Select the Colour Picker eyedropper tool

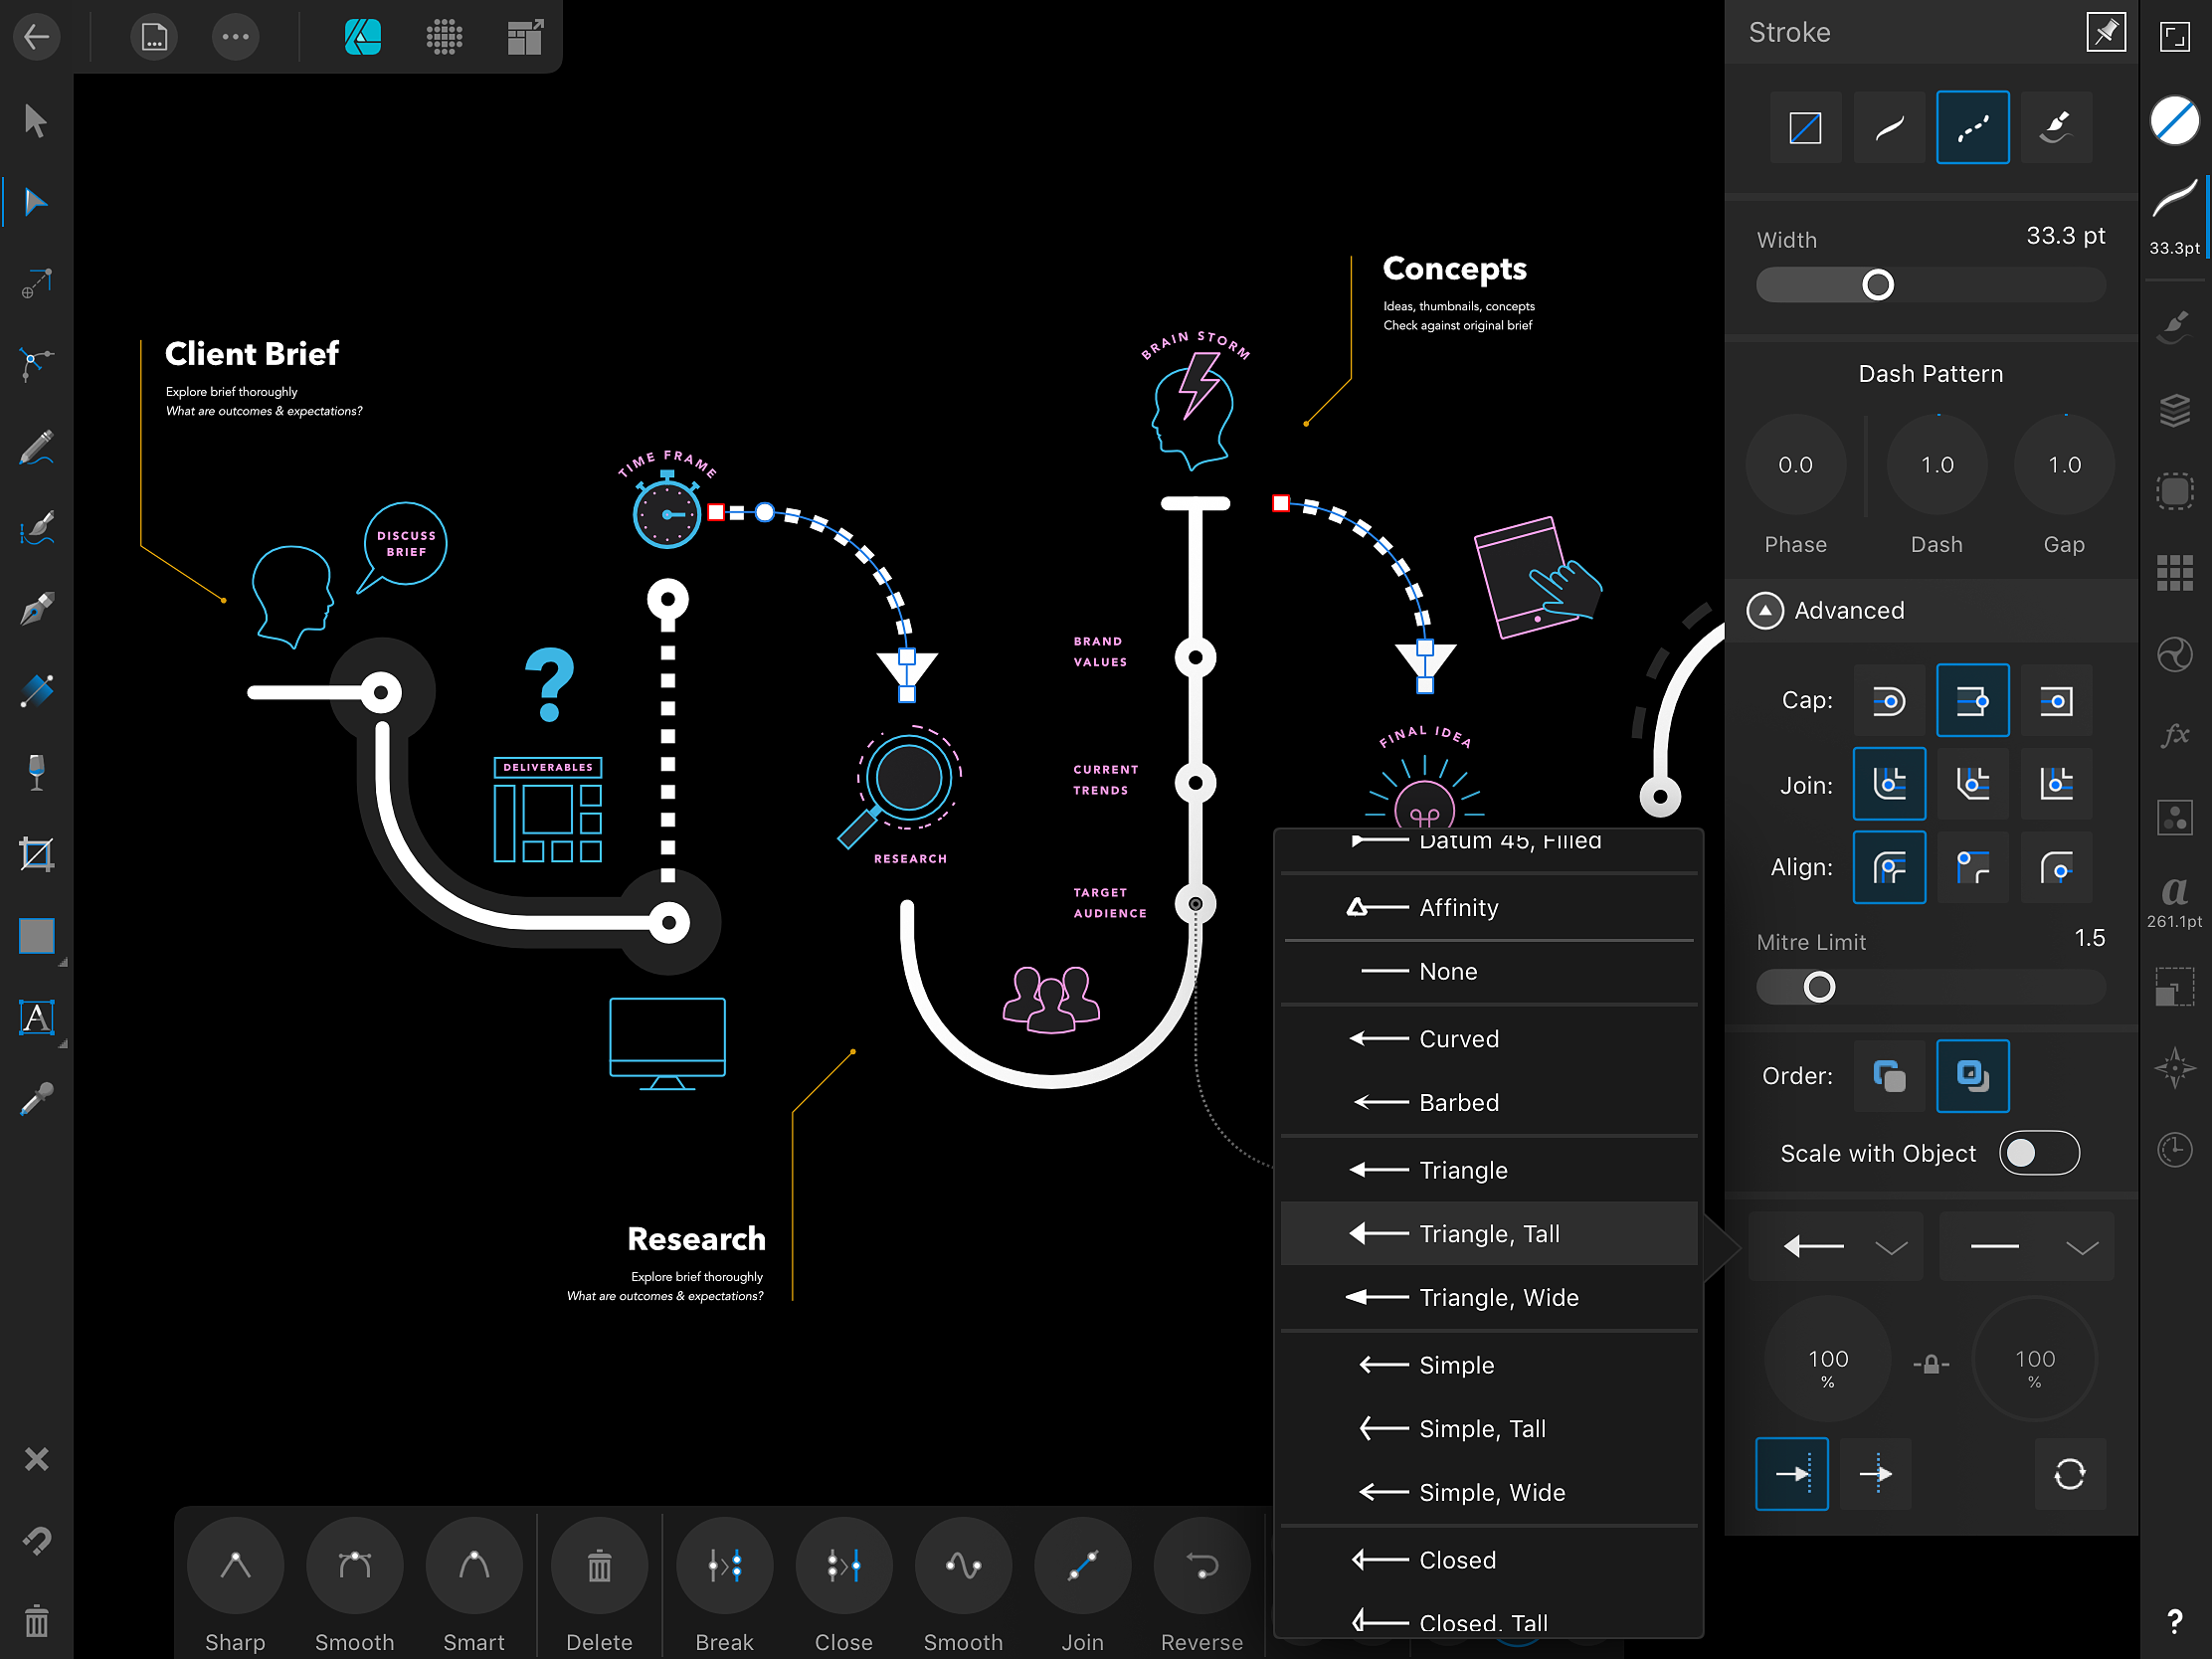pyautogui.click(x=36, y=1100)
